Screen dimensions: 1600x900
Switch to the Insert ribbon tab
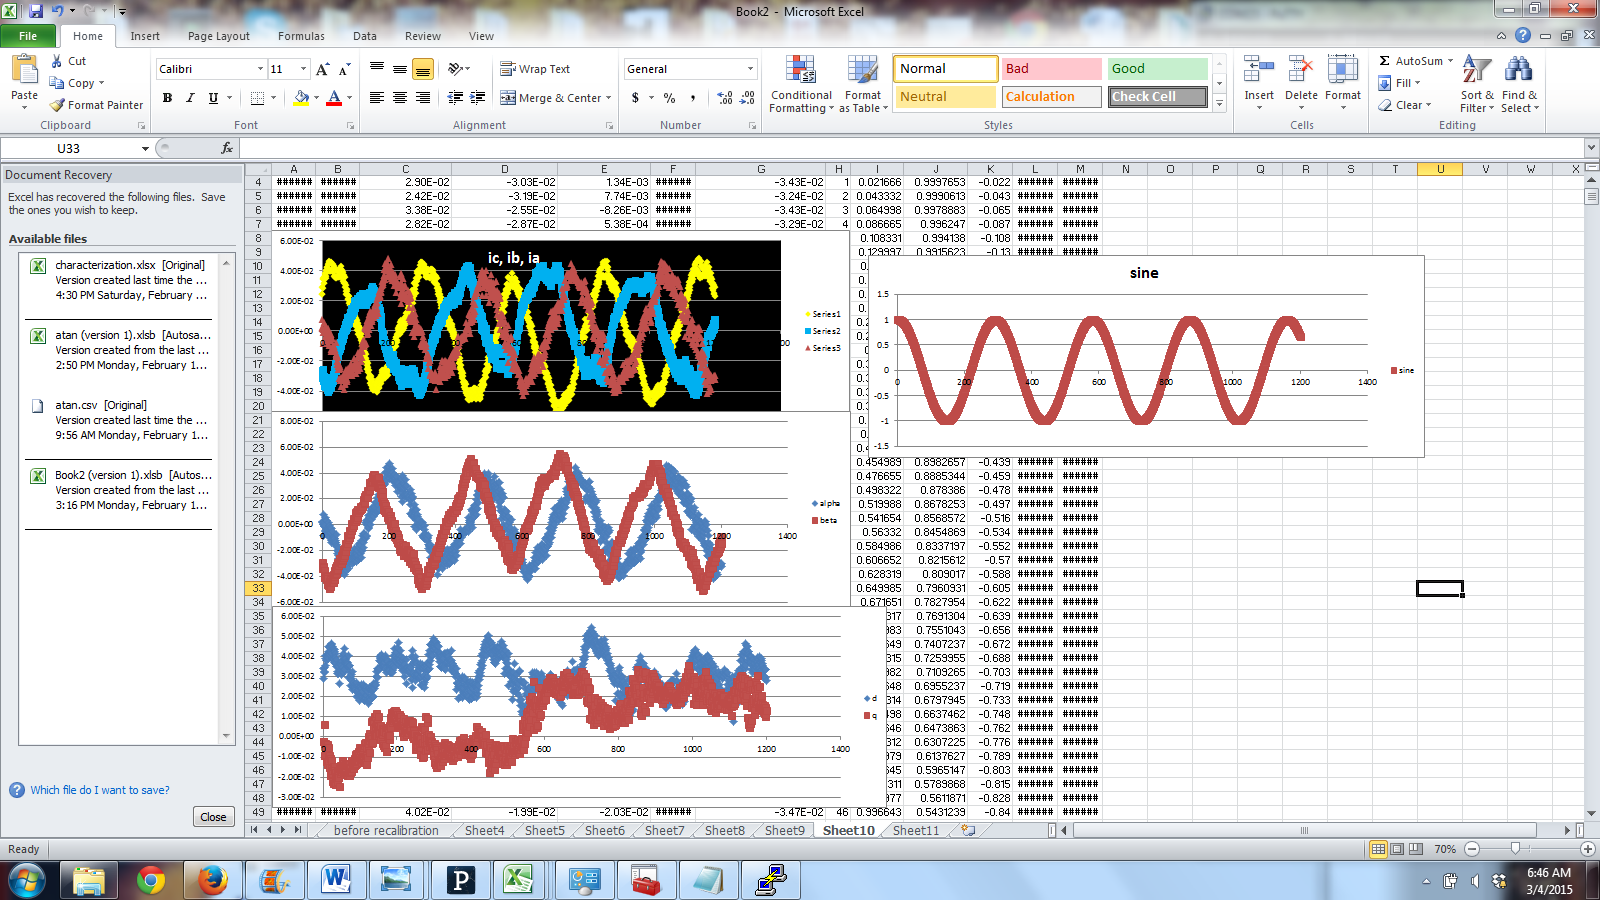(x=145, y=36)
